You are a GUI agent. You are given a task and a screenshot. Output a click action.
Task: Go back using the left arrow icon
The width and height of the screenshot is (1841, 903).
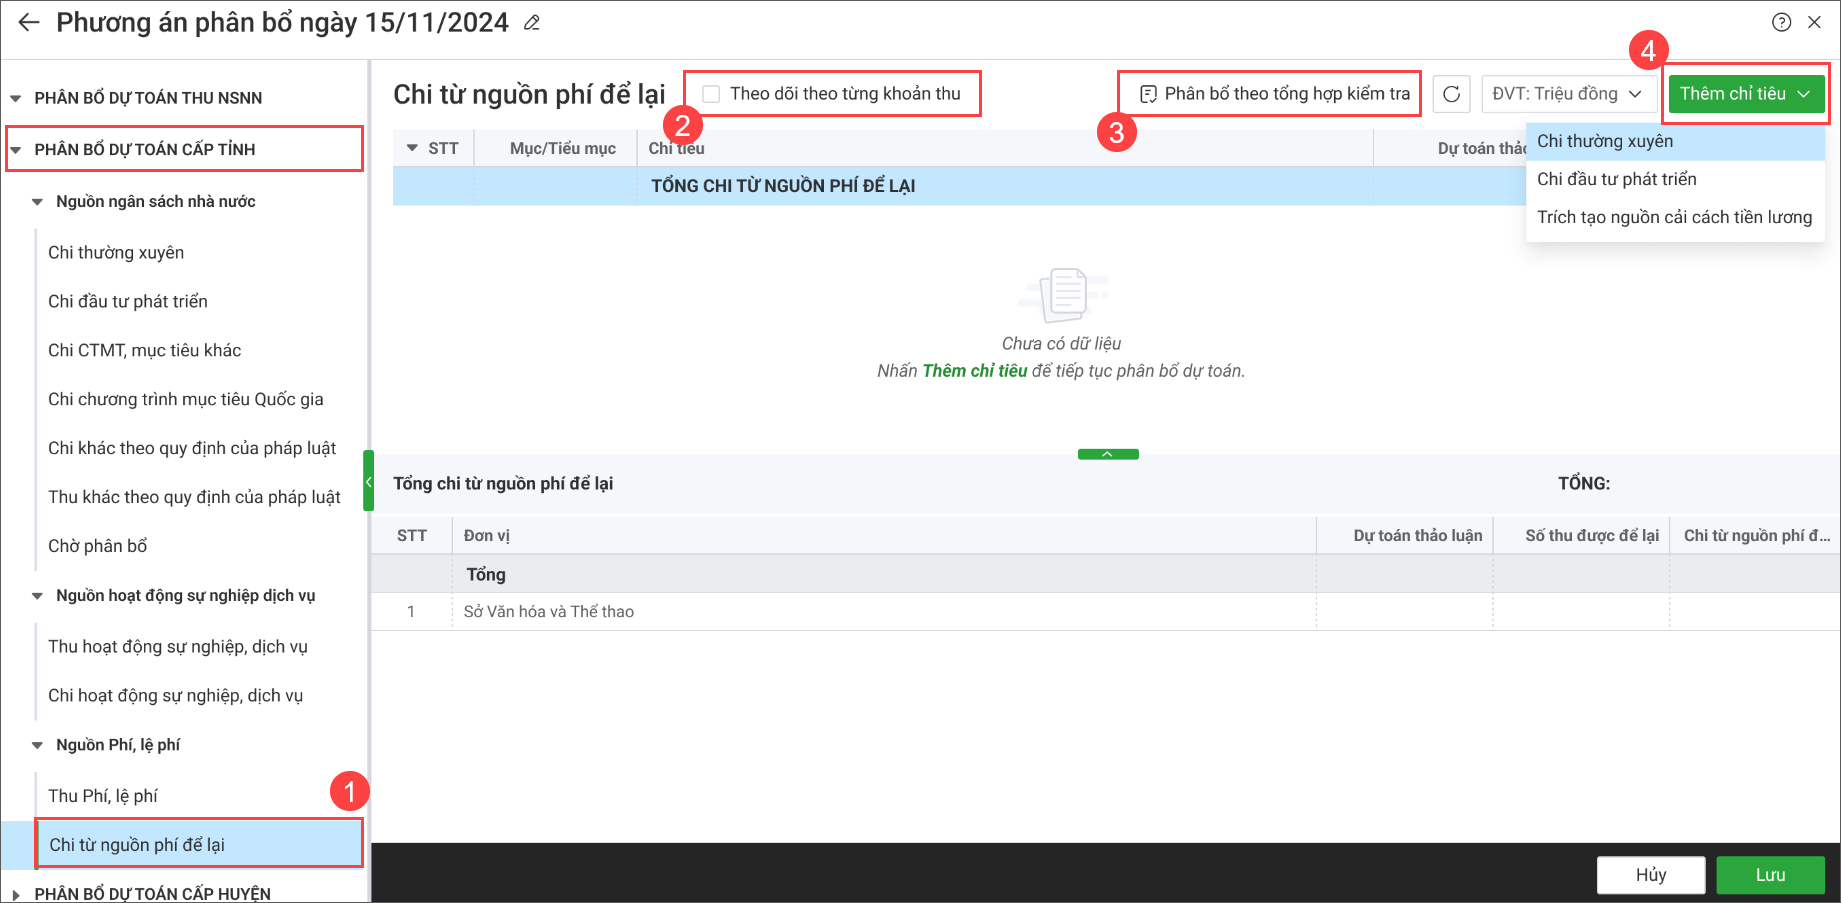click(x=29, y=22)
